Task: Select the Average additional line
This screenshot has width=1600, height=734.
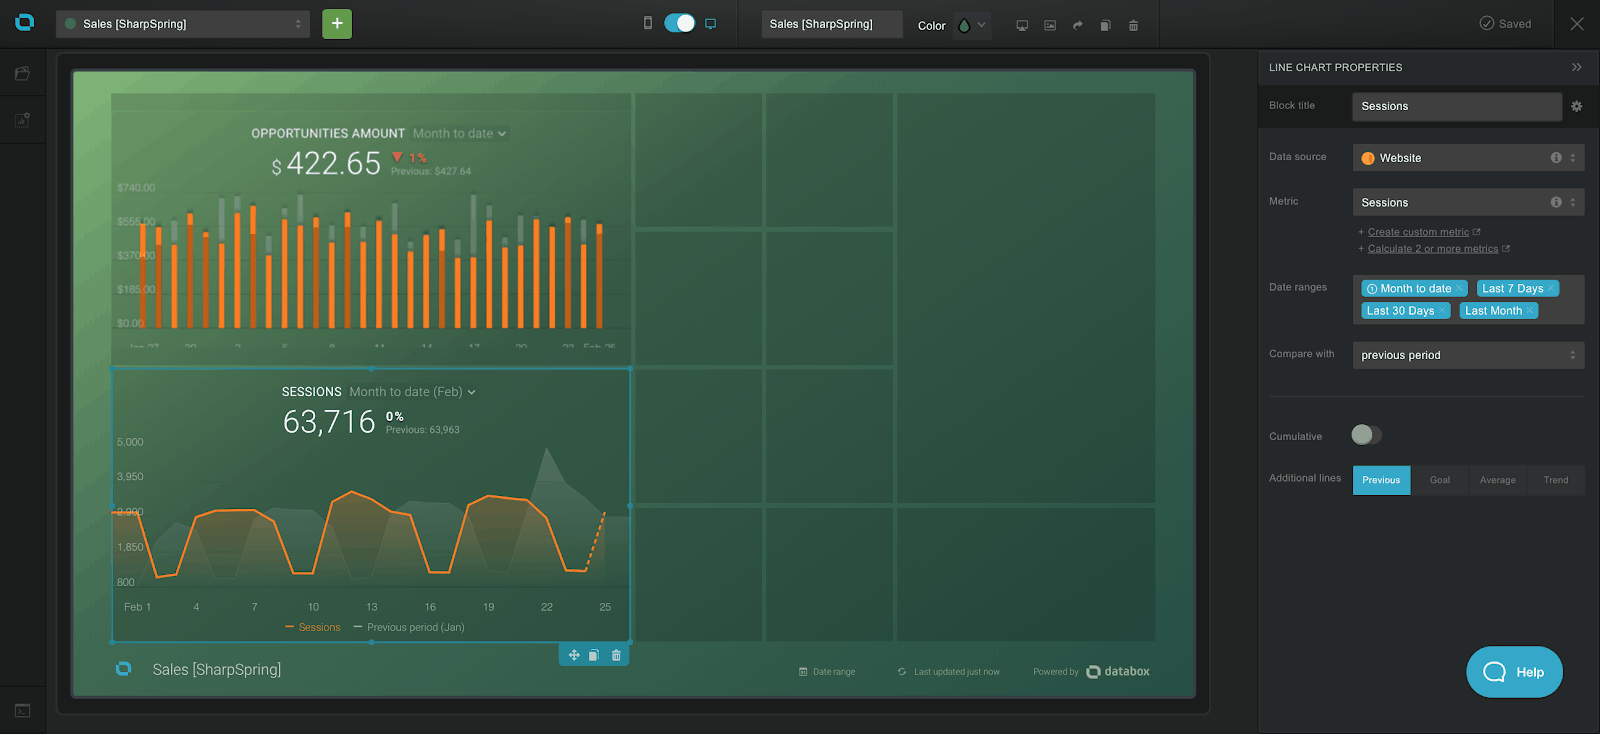Action: (1498, 480)
